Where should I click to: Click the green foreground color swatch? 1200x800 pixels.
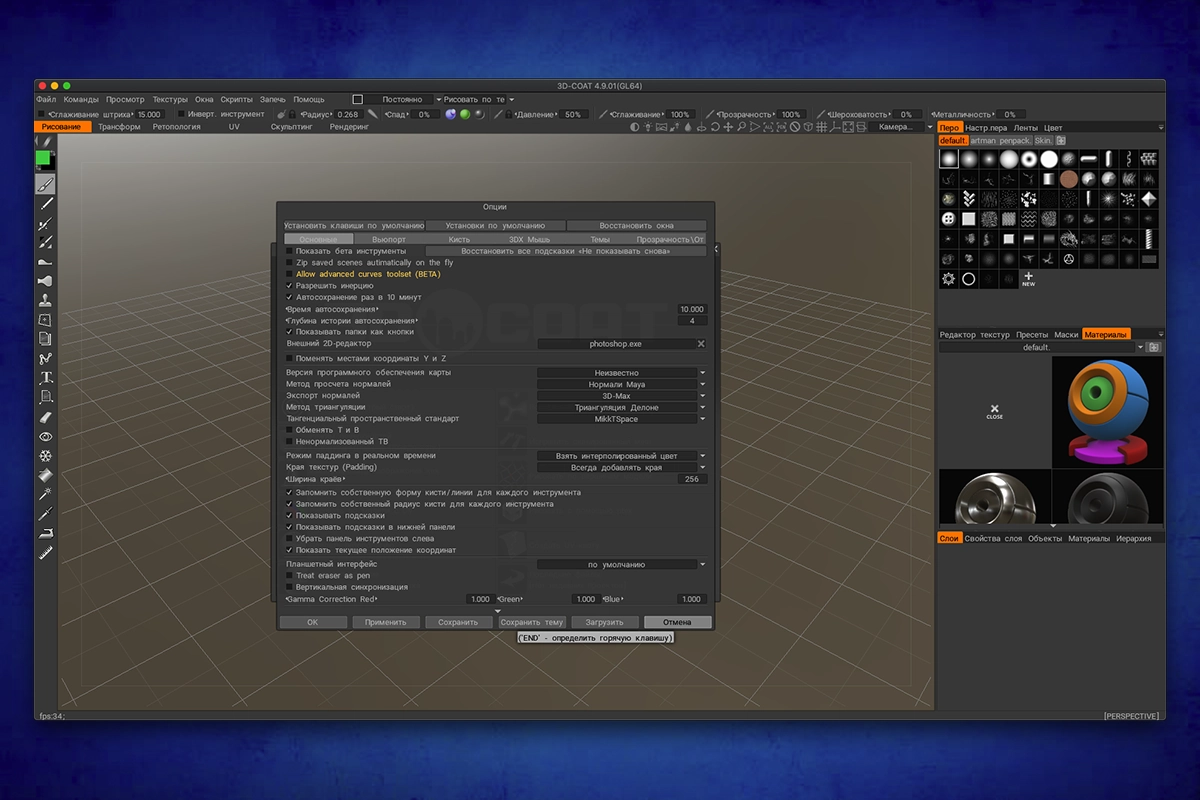(x=43, y=158)
